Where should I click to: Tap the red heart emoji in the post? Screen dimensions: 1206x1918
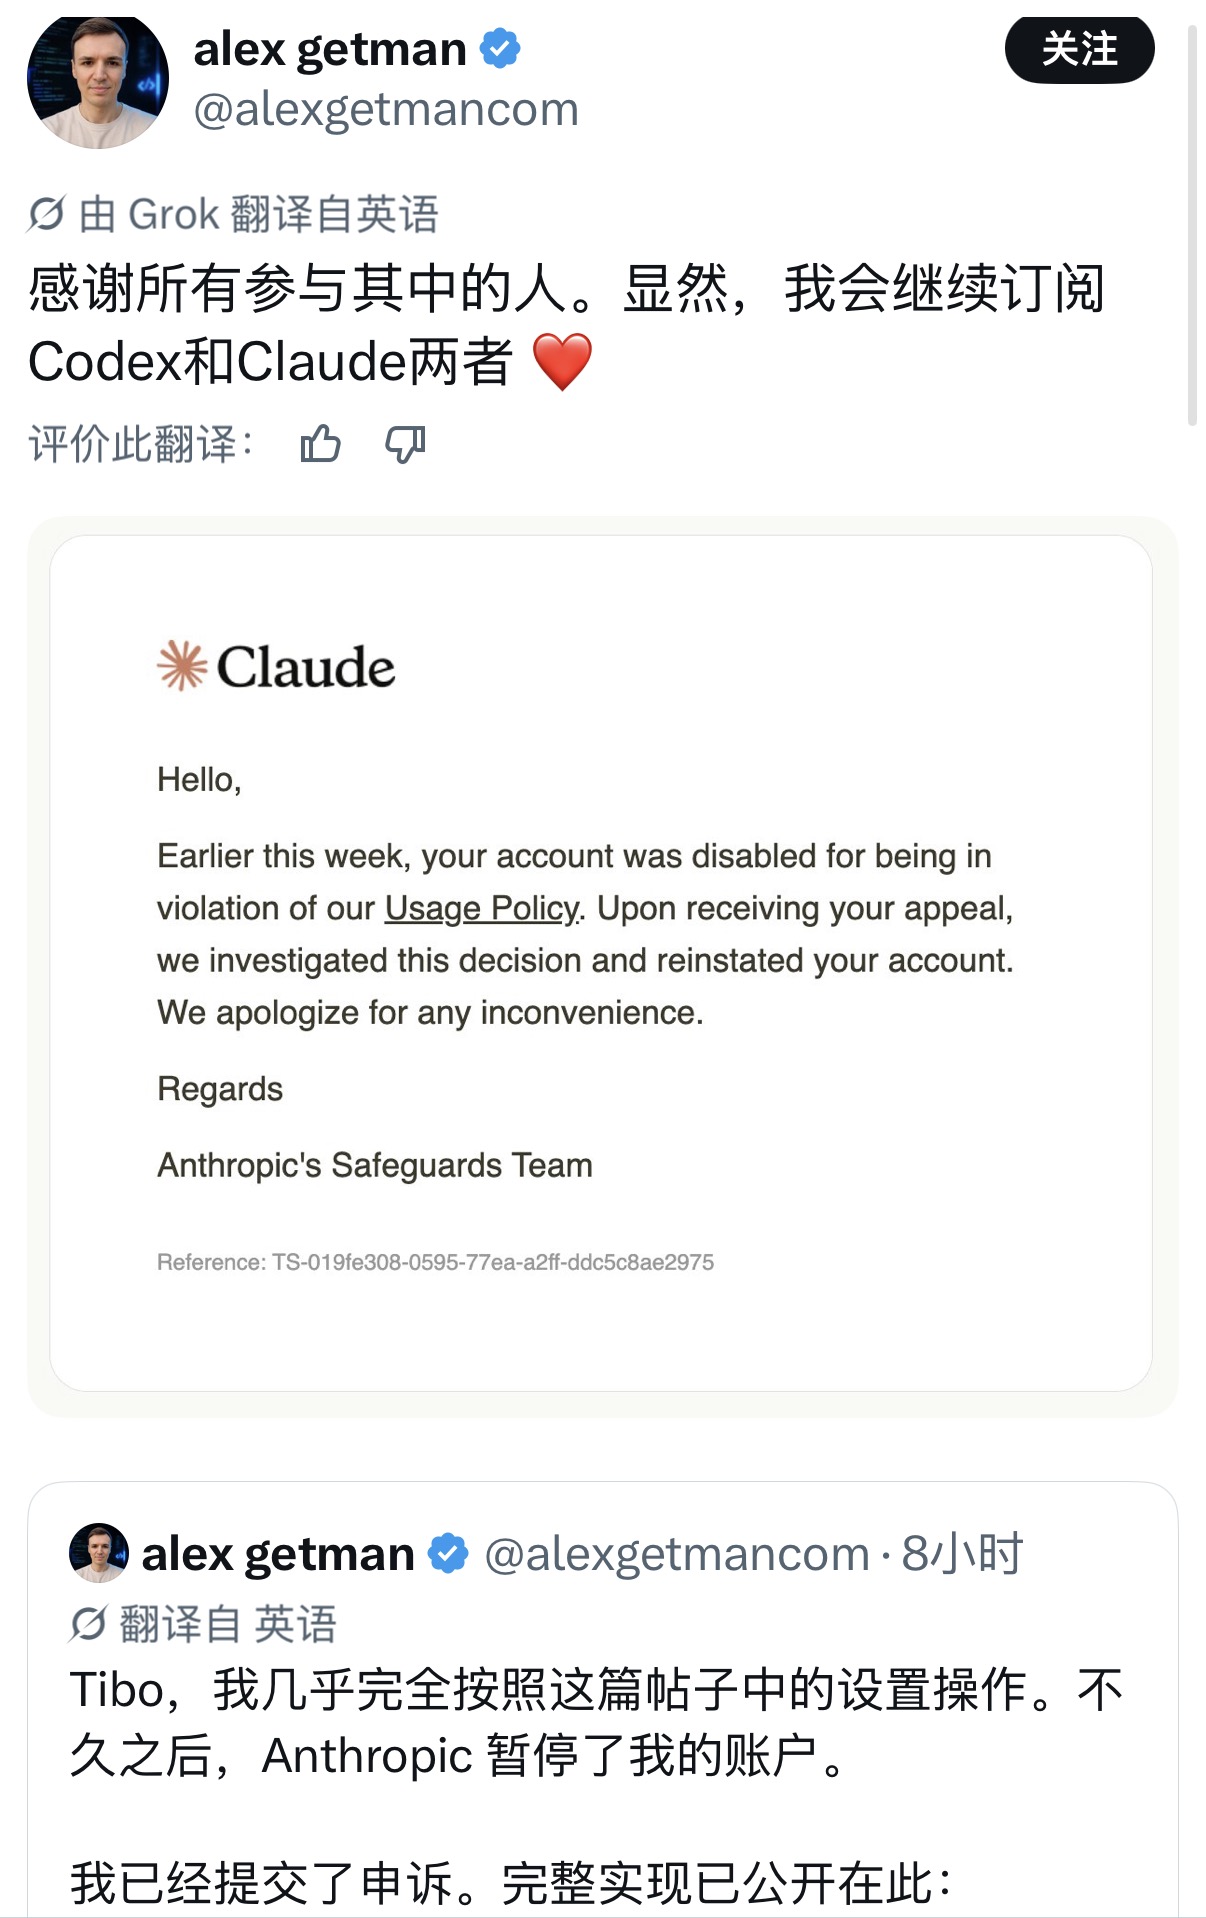(563, 362)
